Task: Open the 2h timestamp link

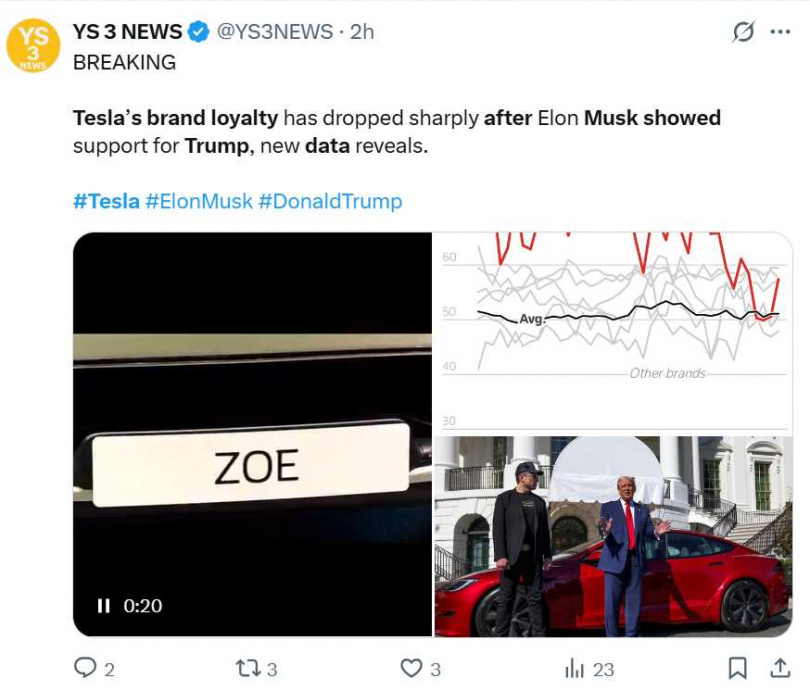Action: [362, 32]
